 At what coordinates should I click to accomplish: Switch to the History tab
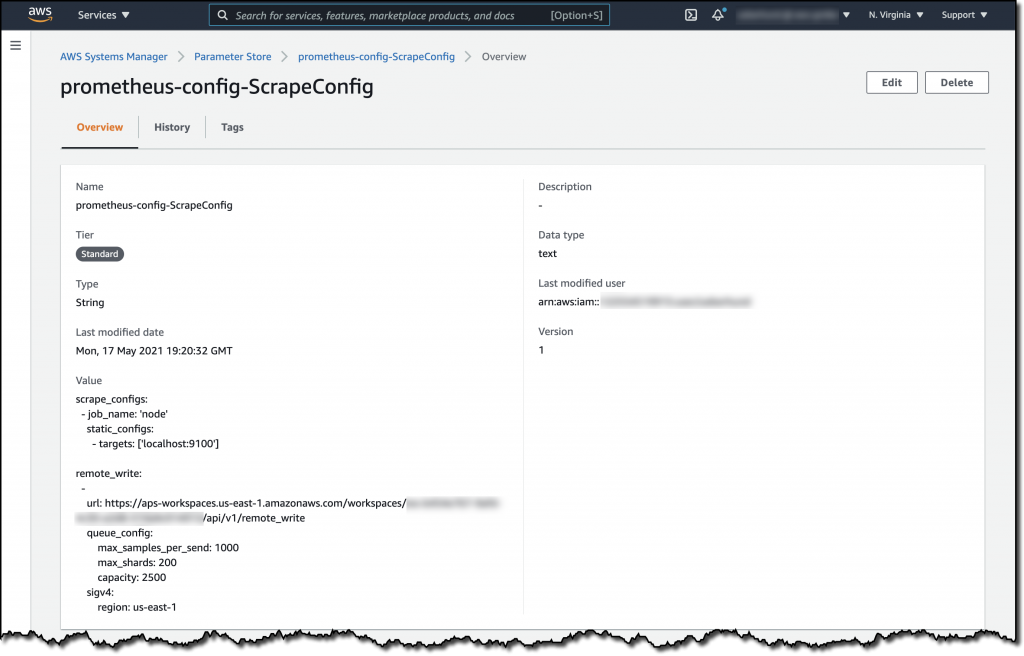[171, 127]
